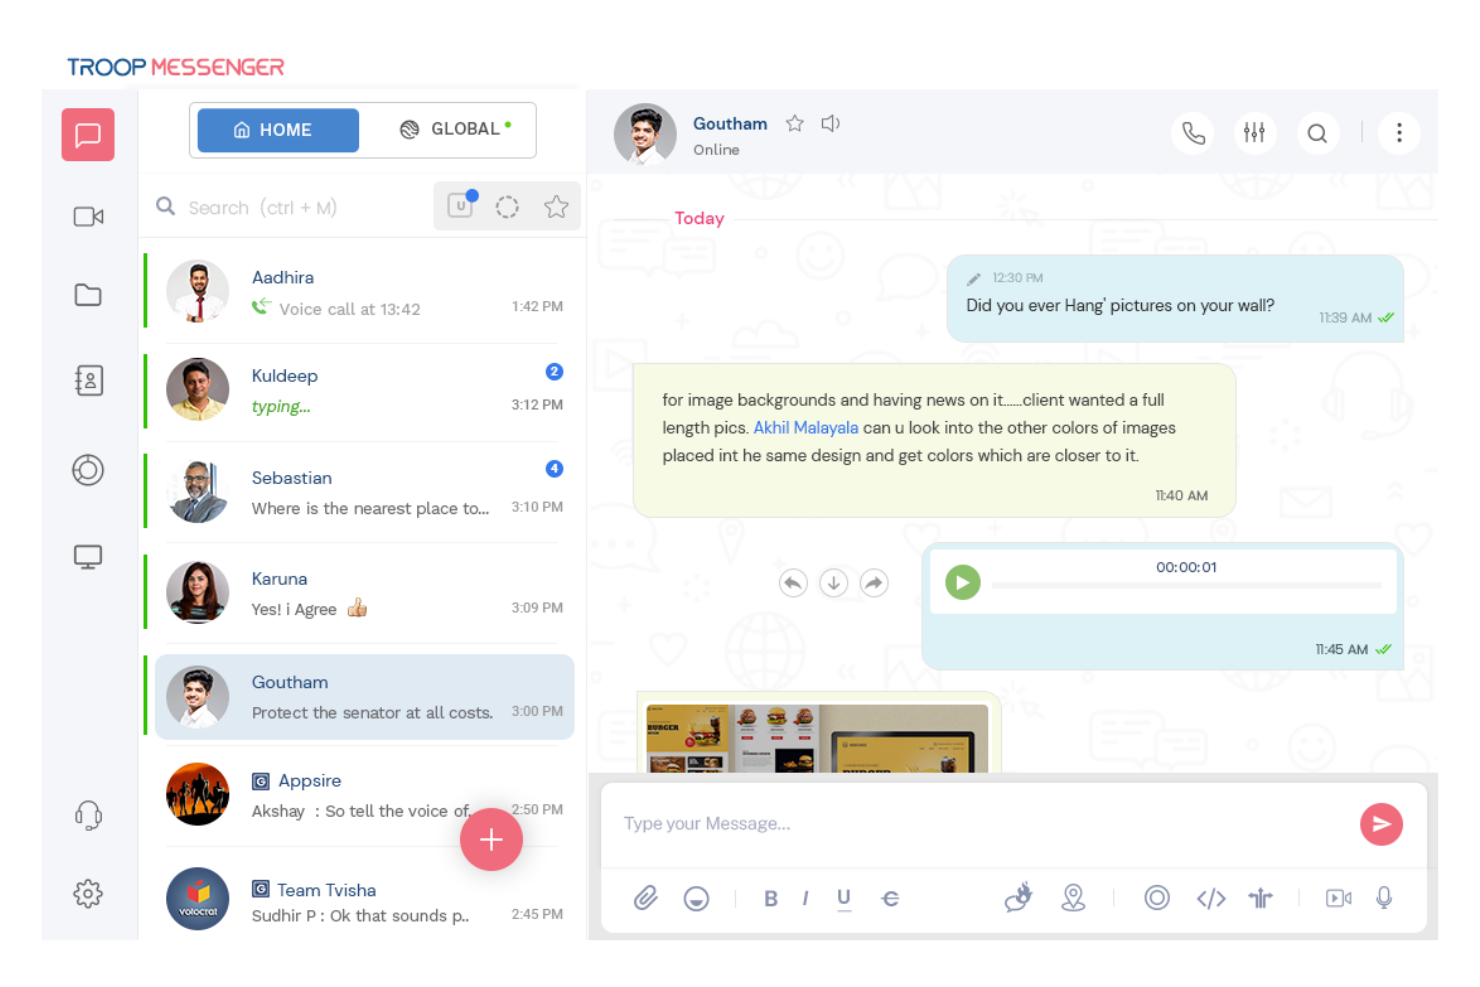The height and width of the screenshot is (987, 1480).
Task: Show favorite chats using the star filter
Action: 556,206
